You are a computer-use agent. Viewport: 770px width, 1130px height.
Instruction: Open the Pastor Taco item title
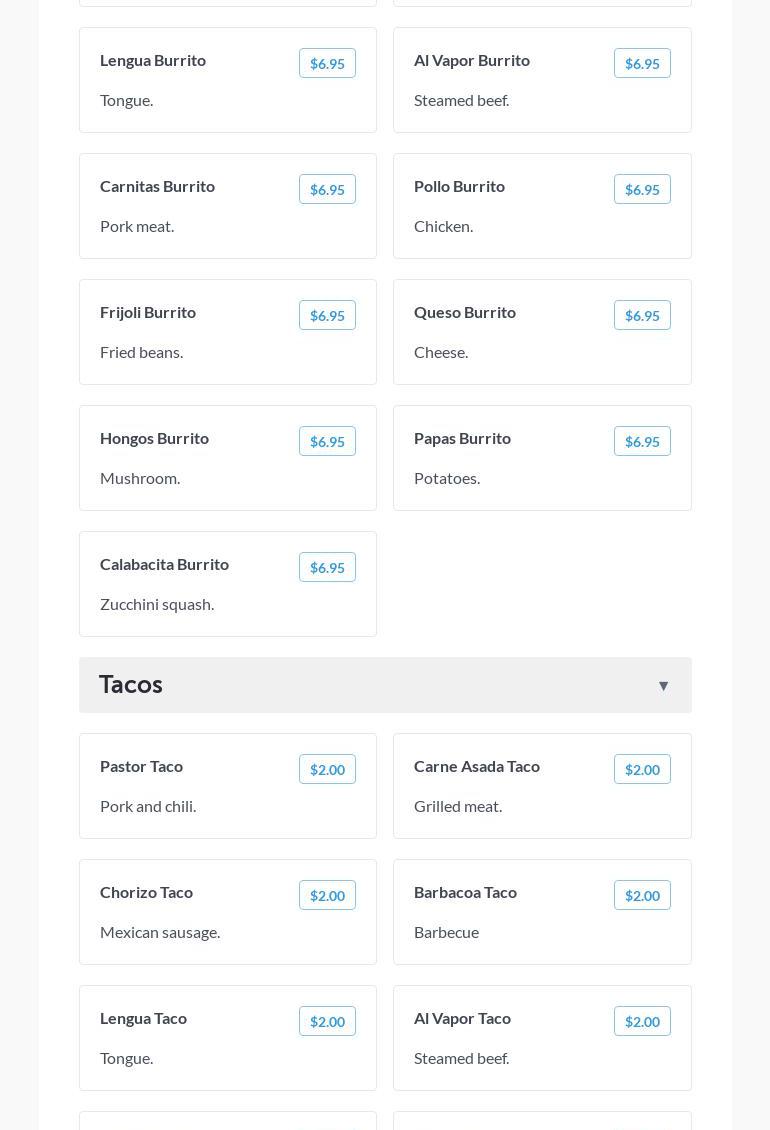click(x=141, y=766)
